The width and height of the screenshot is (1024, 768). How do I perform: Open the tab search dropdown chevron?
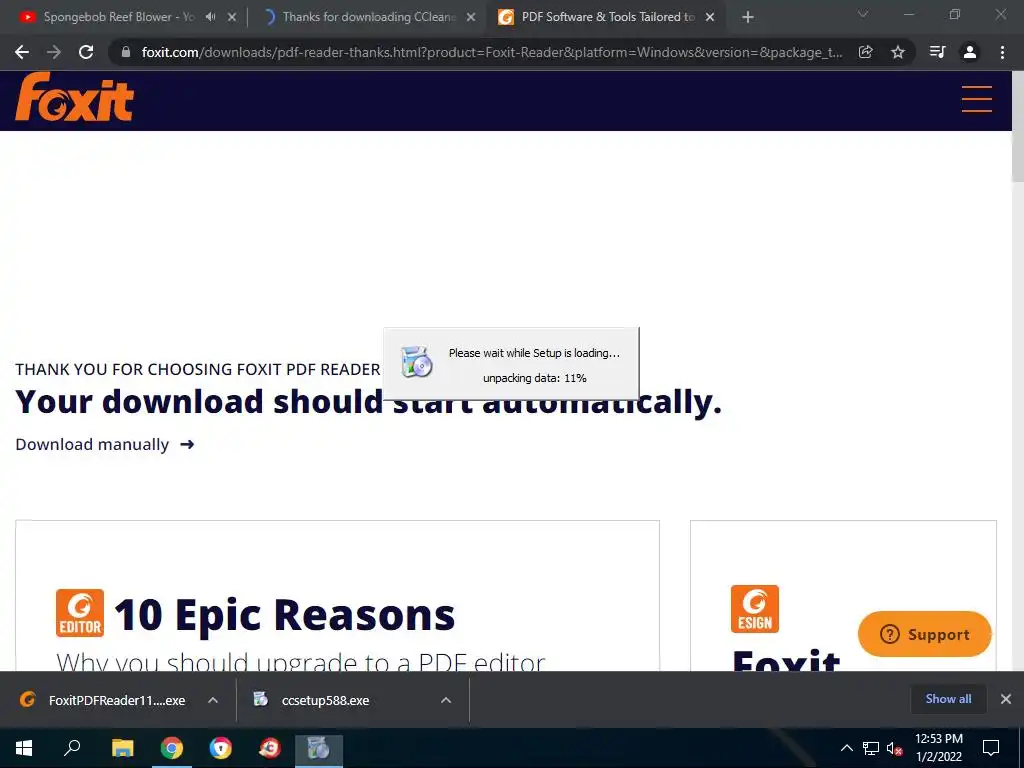point(863,14)
